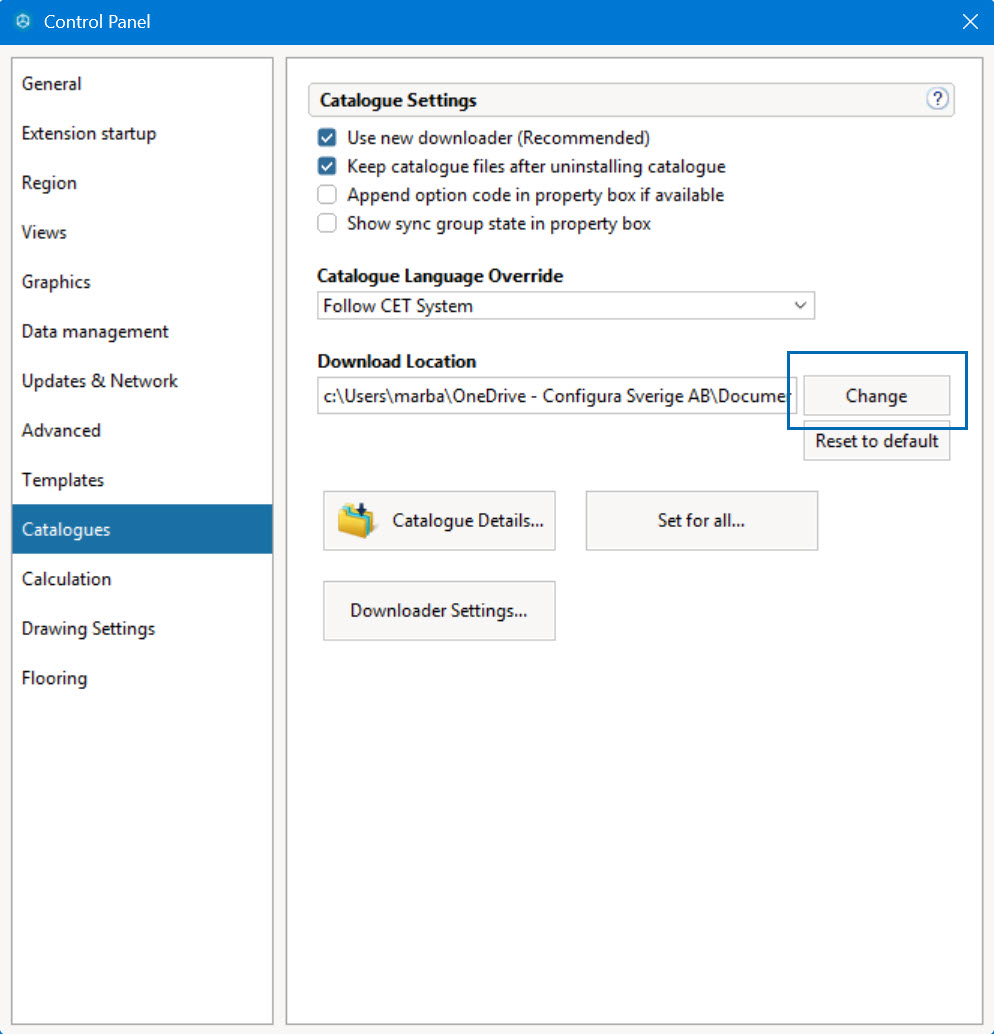Click the Set for all button
Image resolution: width=994 pixels, height=1034 pixels.
coord(701,520)
